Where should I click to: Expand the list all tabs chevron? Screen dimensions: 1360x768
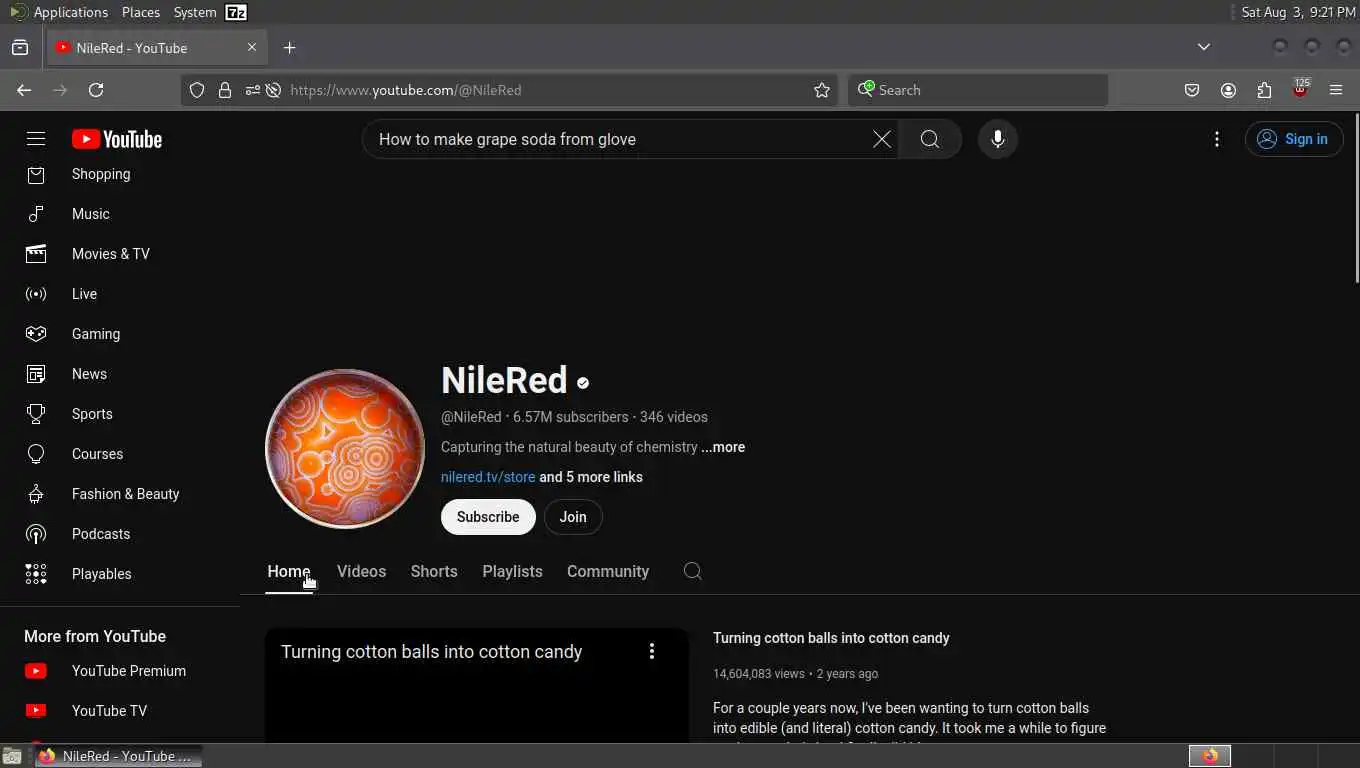(x=1204, y=47)
